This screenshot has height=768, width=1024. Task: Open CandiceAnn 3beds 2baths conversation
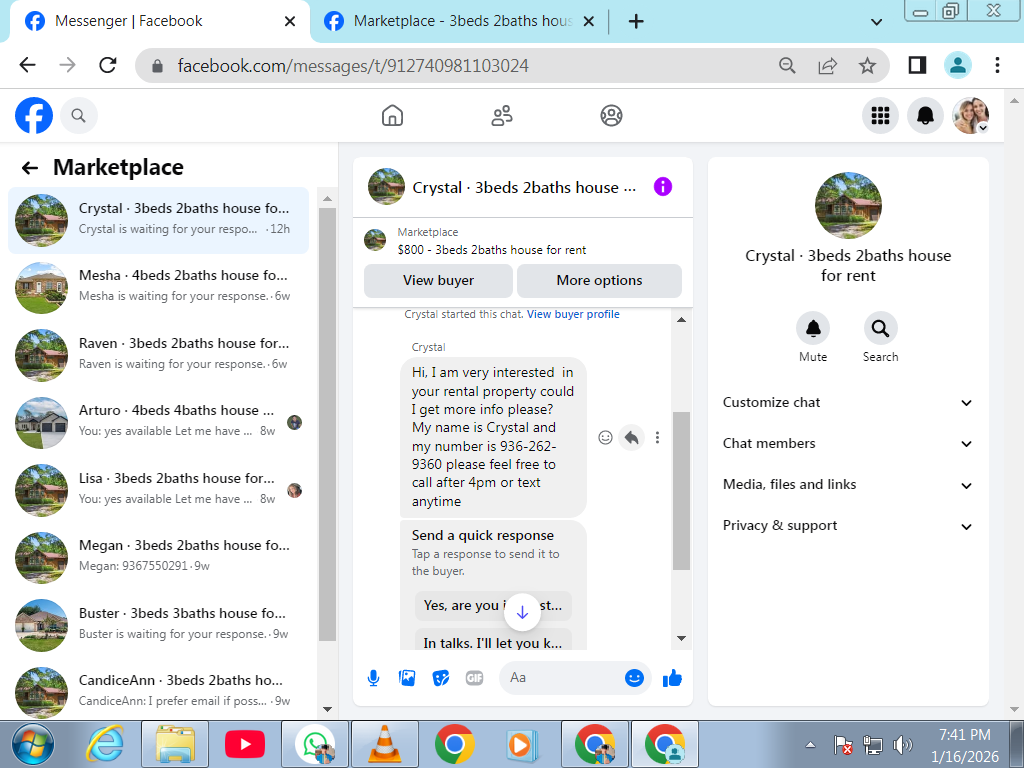pyautogui.click(x=159, y=692)
